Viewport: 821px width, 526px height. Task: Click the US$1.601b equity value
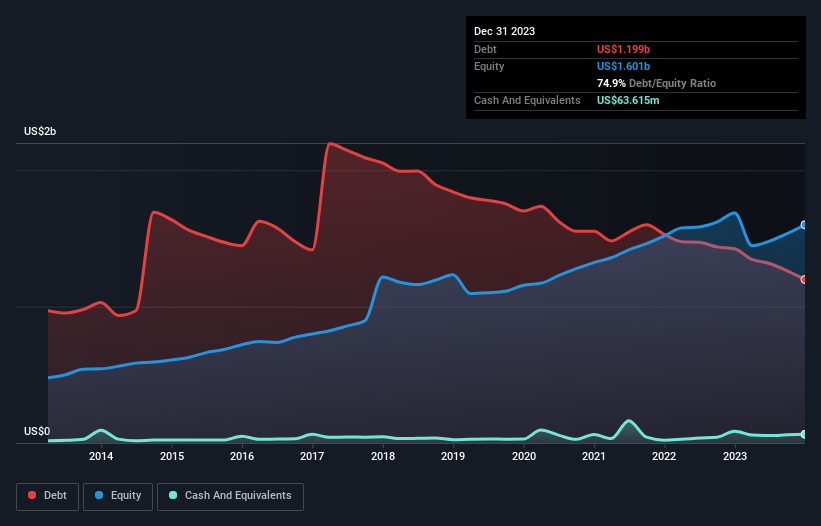coord(623,66)
